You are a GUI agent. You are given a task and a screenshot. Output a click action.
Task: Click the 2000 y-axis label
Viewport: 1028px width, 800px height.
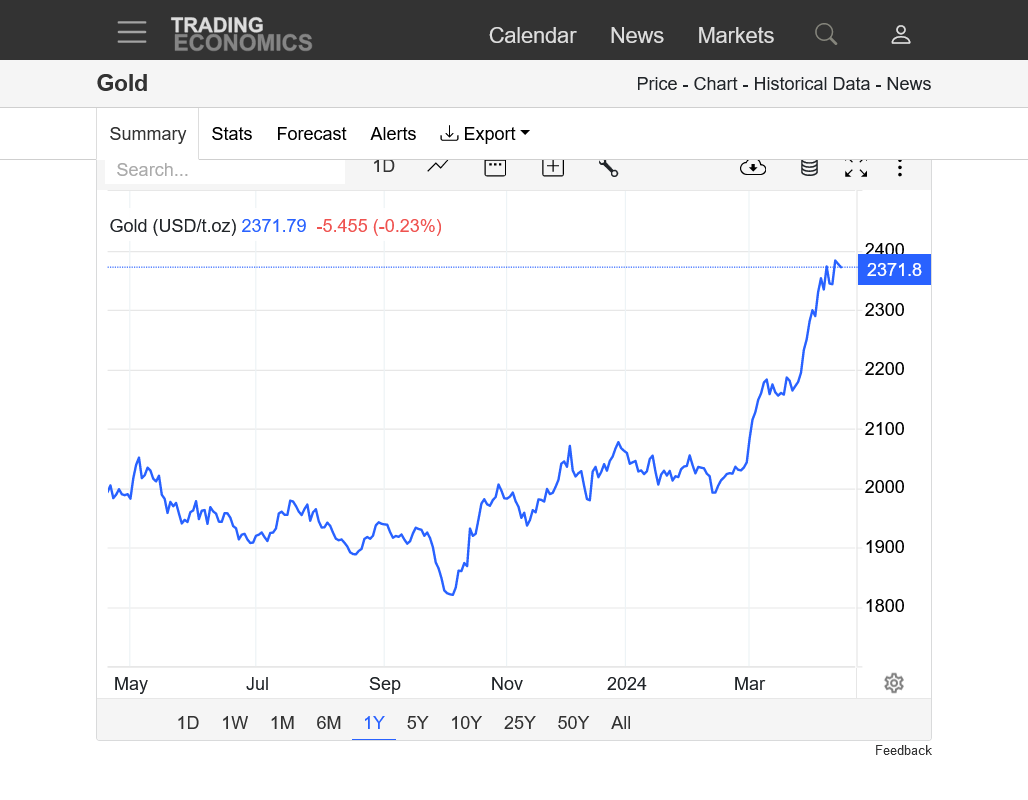tap(884, 487)
